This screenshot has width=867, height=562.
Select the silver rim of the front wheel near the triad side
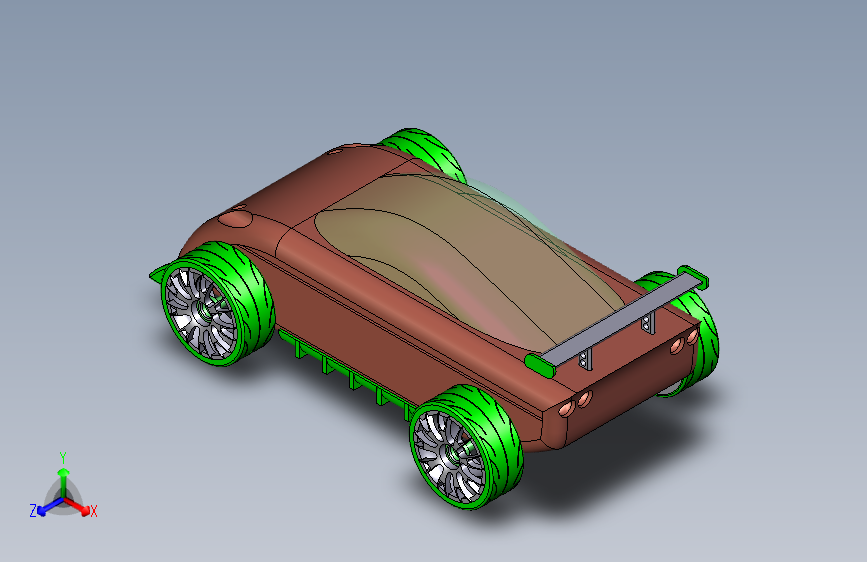click(x=201, y=313)
